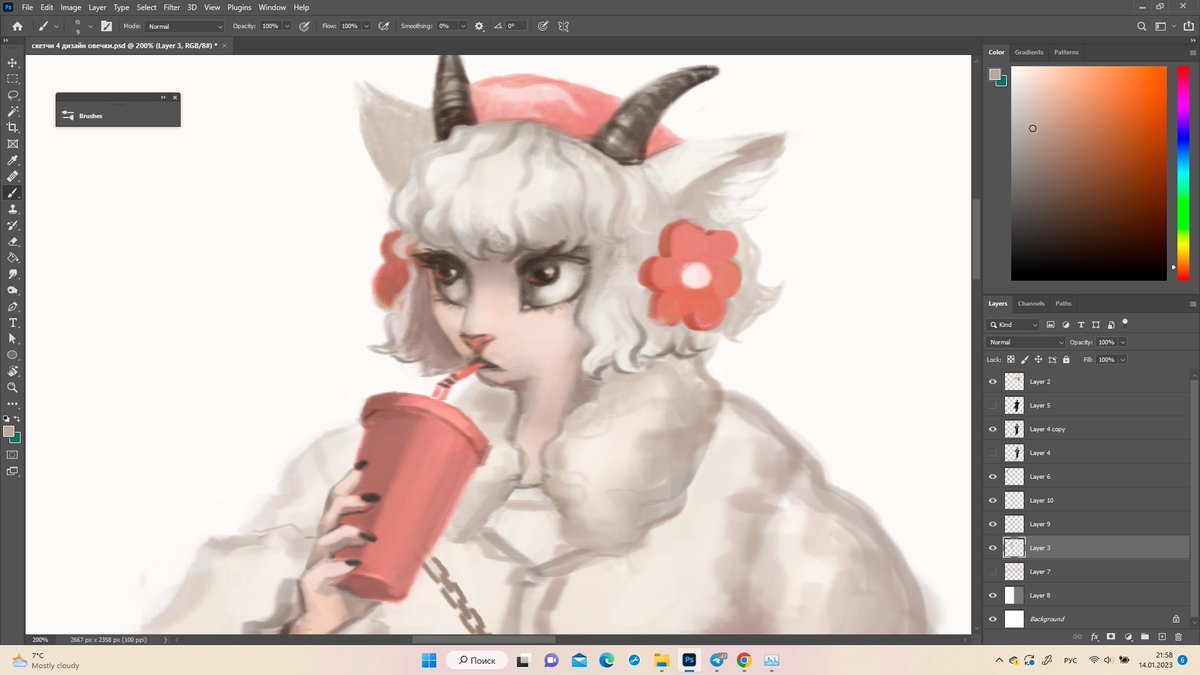Hide Layer 6 visibility eye
This screenshot has height=675, width=1200.
[993, 476]
